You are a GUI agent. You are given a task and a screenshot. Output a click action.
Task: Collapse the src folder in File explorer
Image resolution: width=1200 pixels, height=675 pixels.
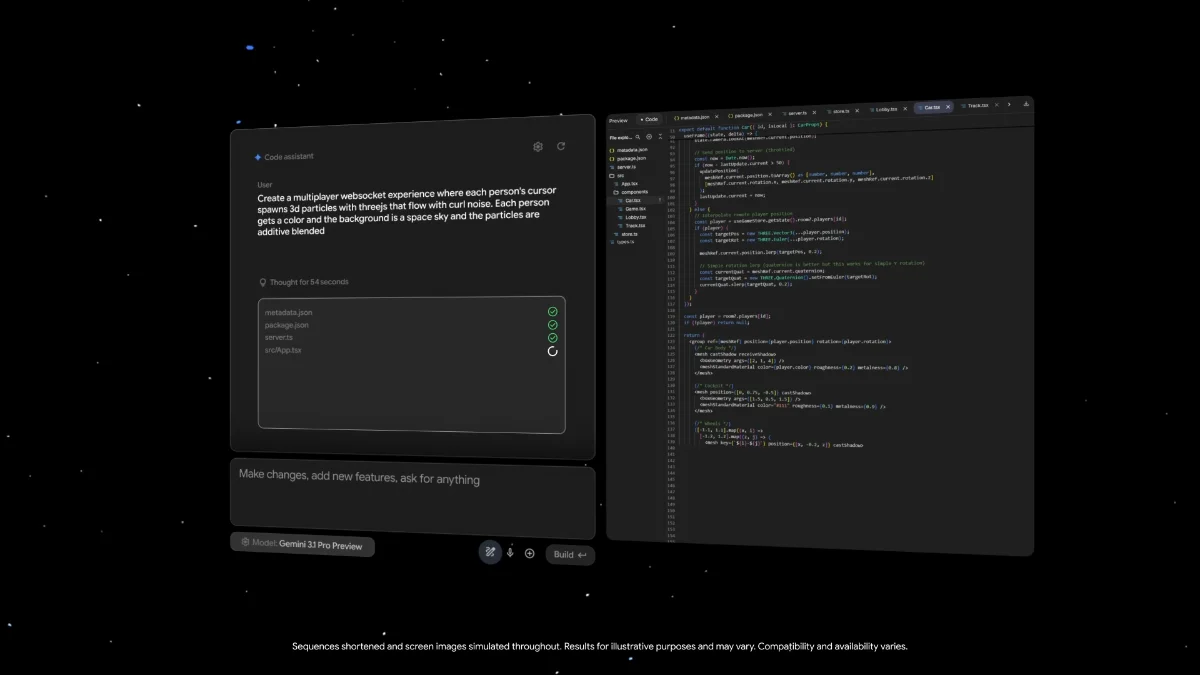(x=618, y=175)
